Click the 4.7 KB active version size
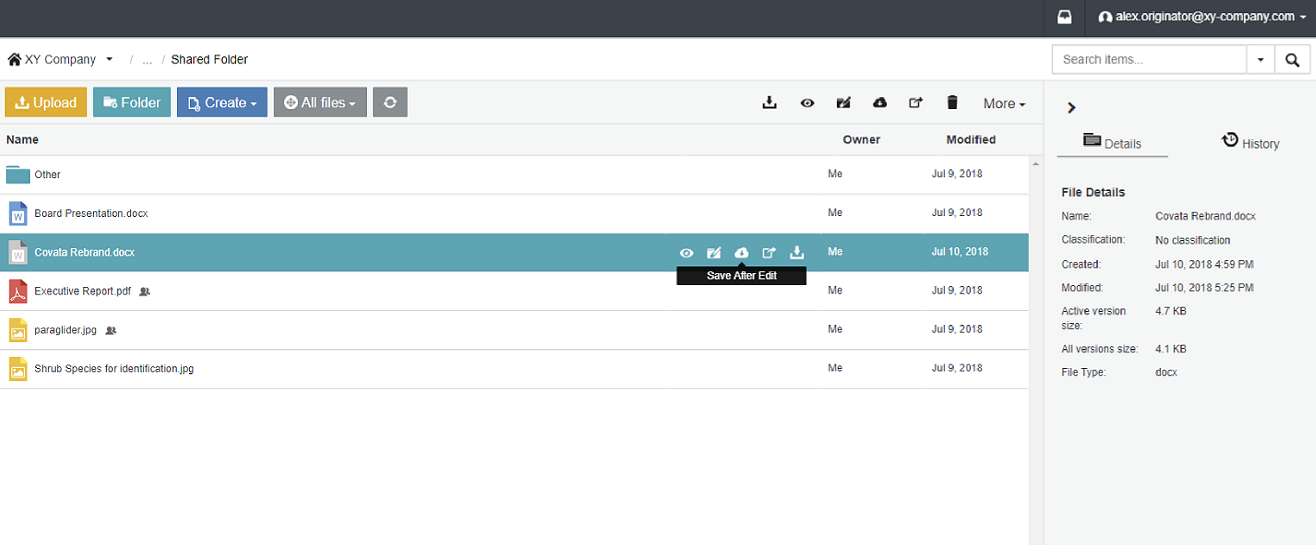The height and width of the screenshot is (545, 1316). (1171, 311)
